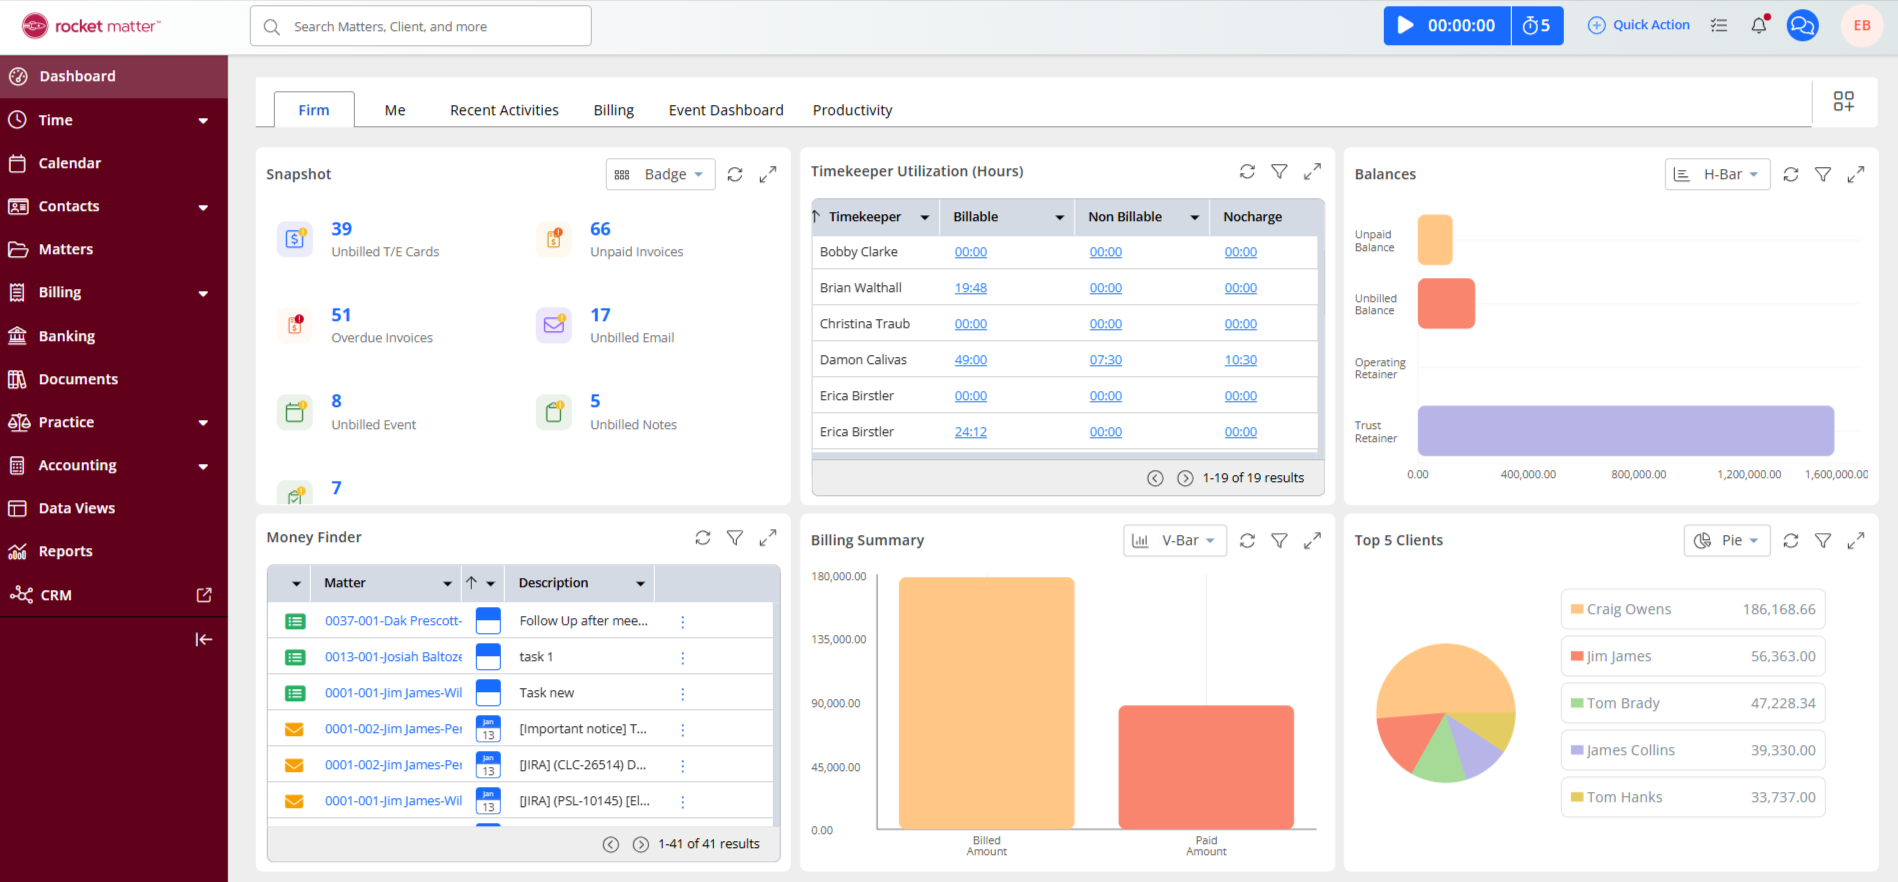Screen dimensions: 1898x882
Task: Open the Snapshot Badge view dropdown
Action: pos(660,174)
